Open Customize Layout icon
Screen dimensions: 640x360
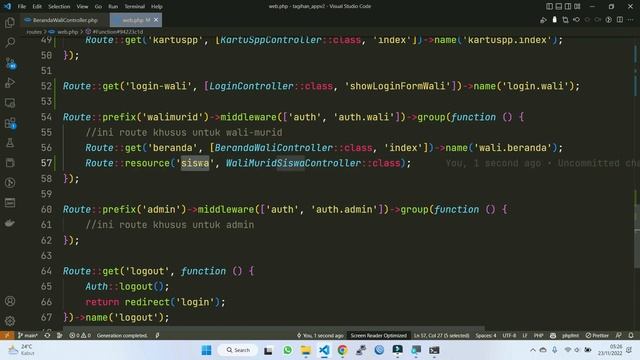tap(577, 7)
